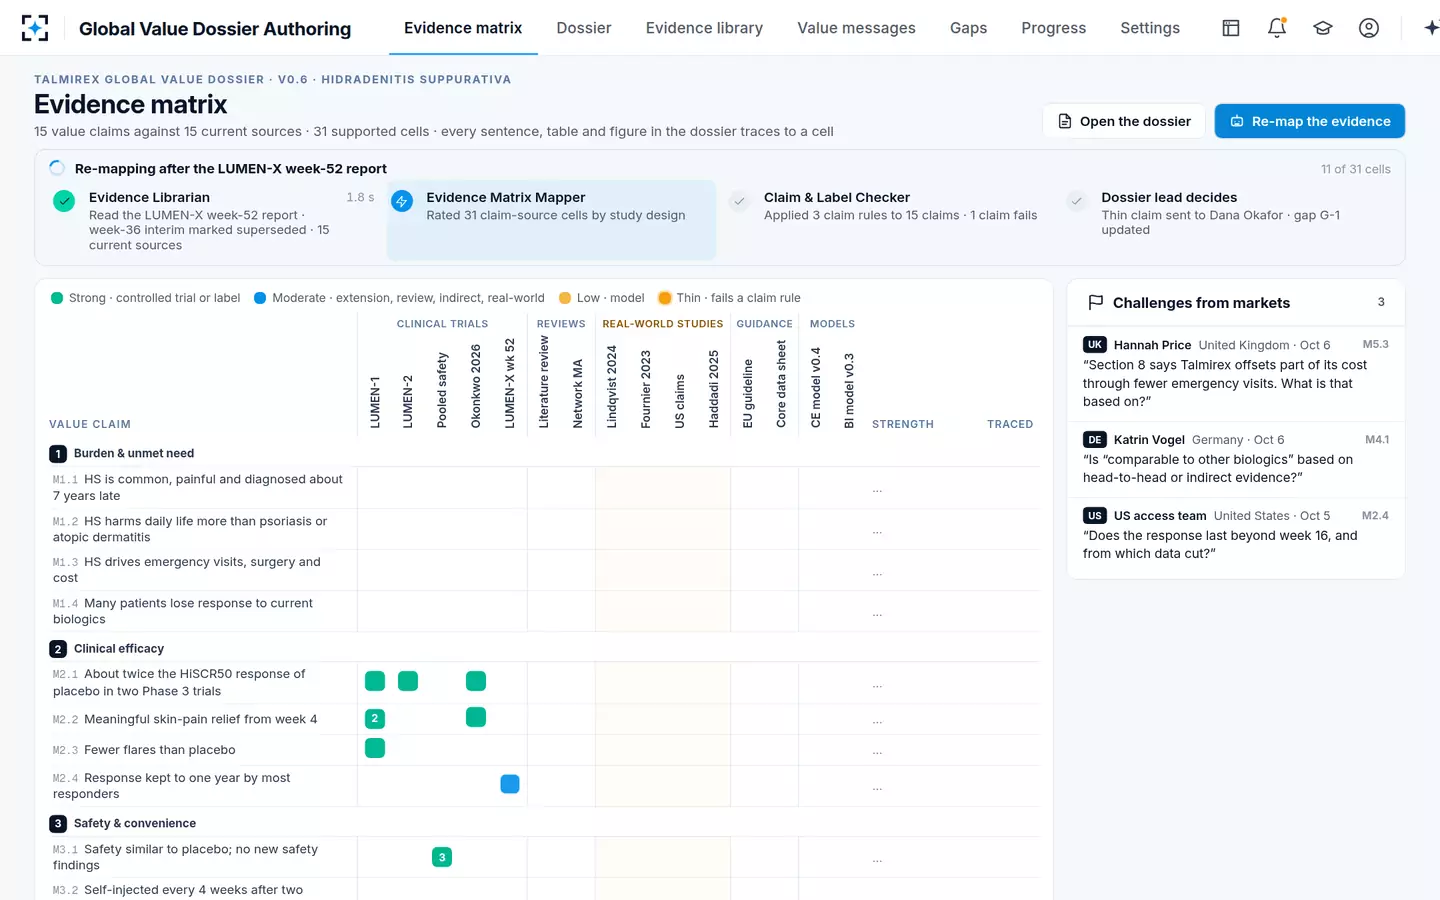Select M2.2 cell numbered 2 under LUMEN-1
This screenshot has width=1440, height=900.
(375, 718)
